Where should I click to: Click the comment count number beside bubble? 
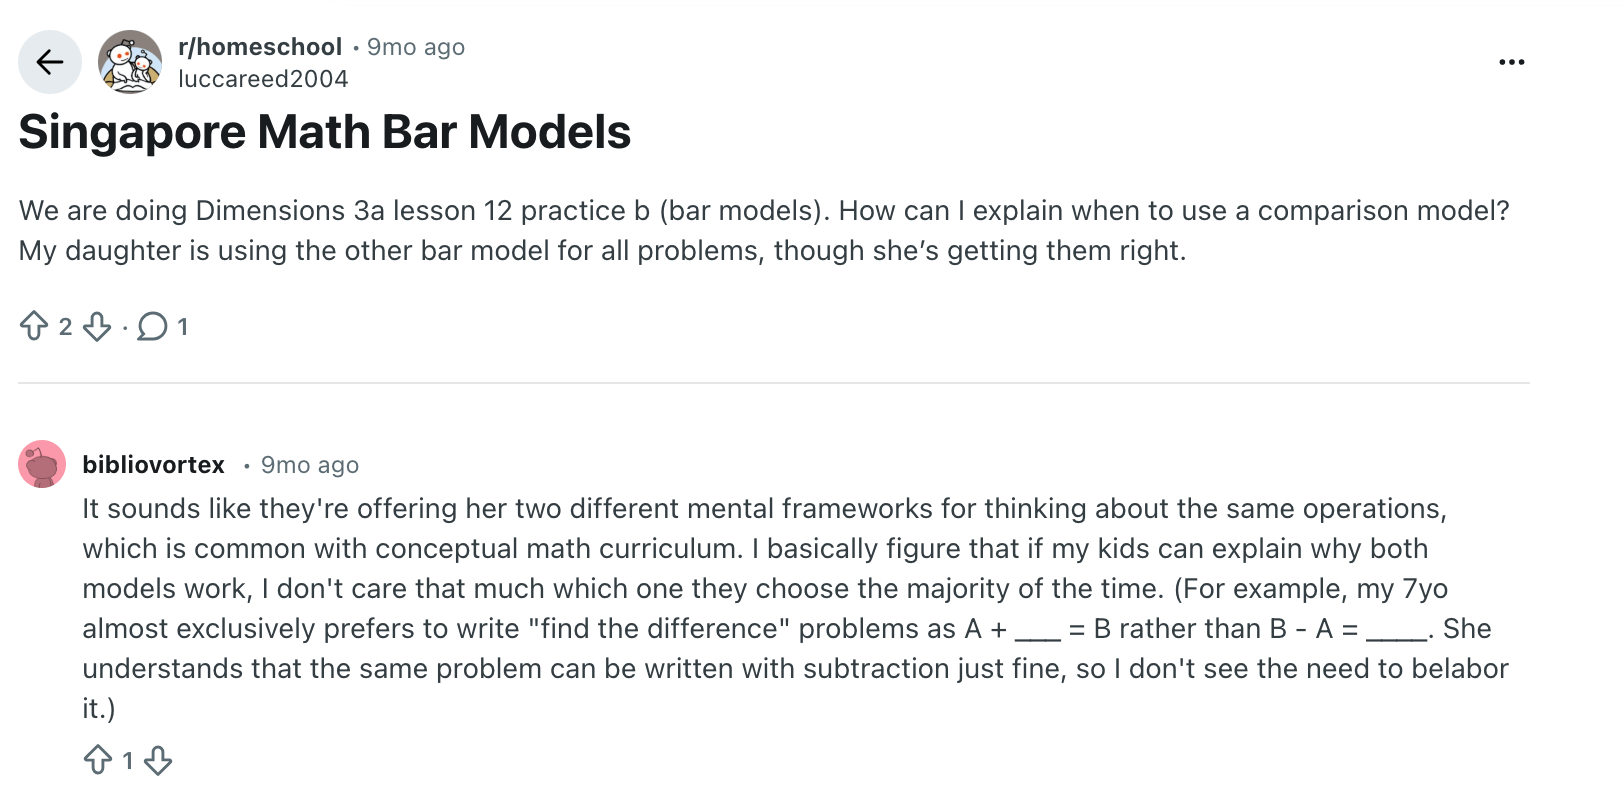pyautogui.click(x=183, y=327)
